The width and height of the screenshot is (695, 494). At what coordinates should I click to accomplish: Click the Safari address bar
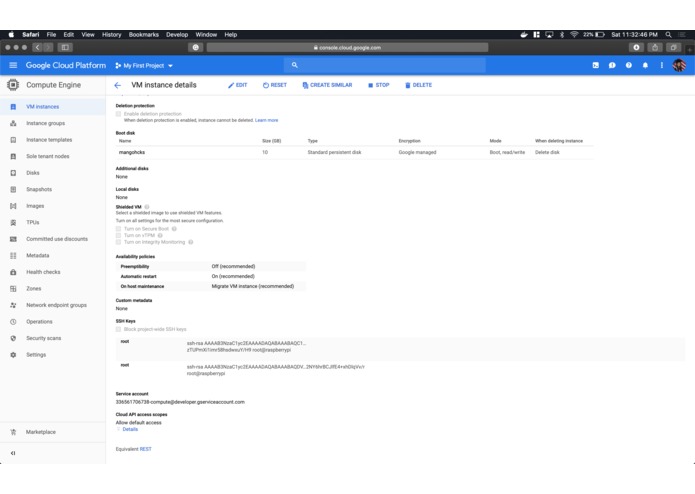coord(348,47)
